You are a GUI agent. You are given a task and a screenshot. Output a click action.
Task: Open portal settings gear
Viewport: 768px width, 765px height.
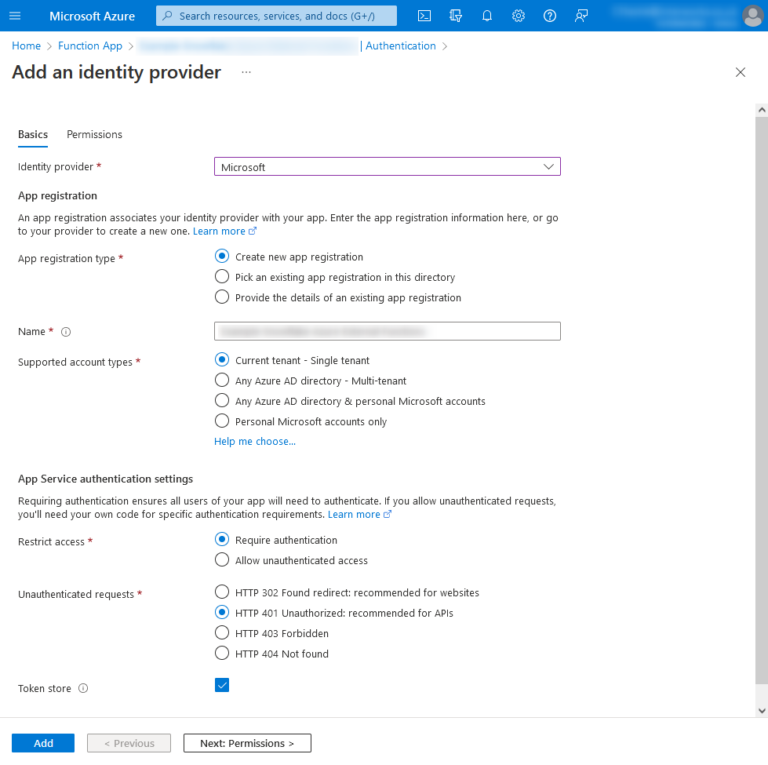click(x=518, y=16)
